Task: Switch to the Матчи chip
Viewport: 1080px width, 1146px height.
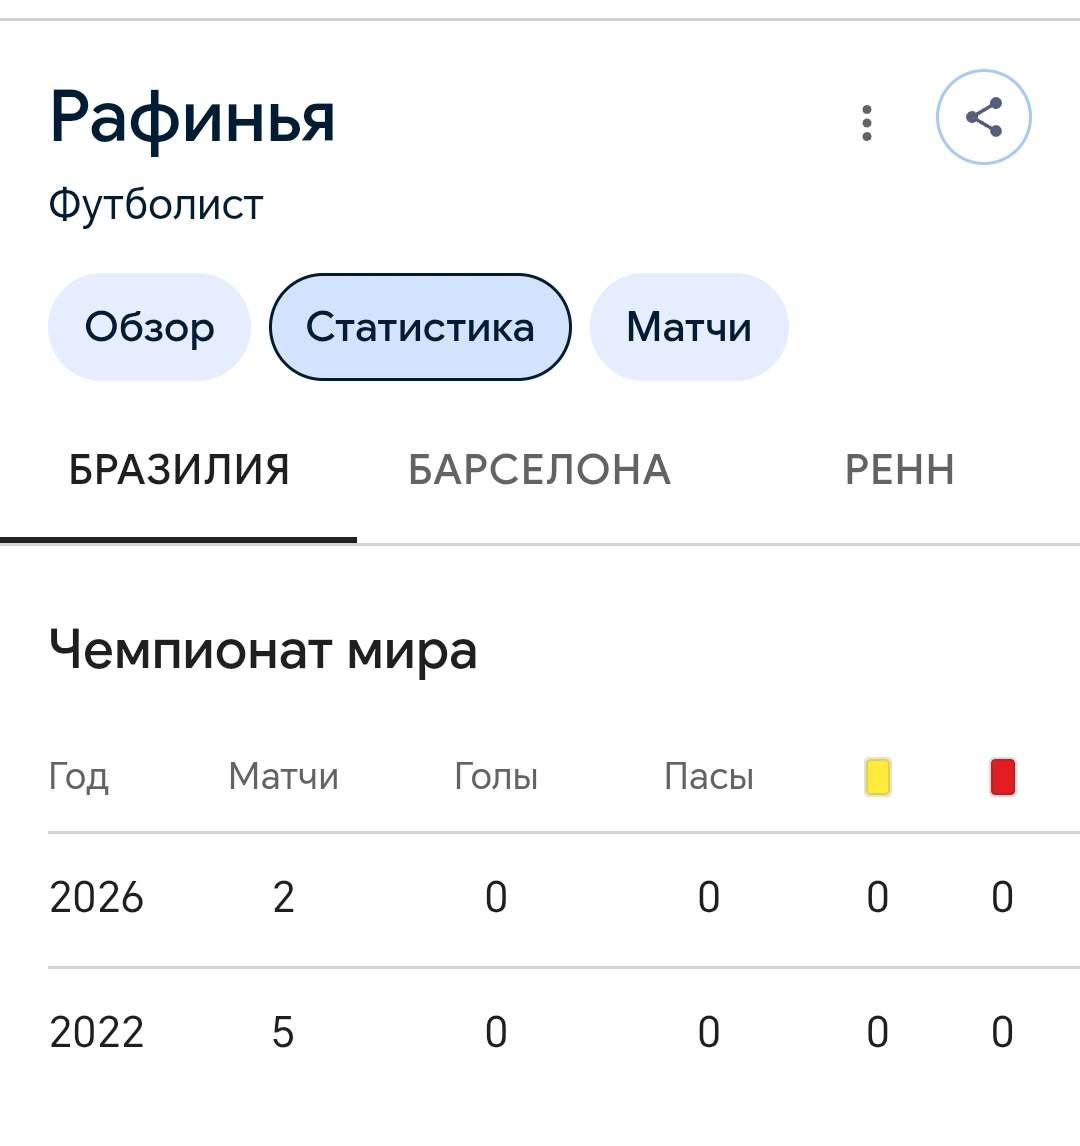Action: pos(689,327)
